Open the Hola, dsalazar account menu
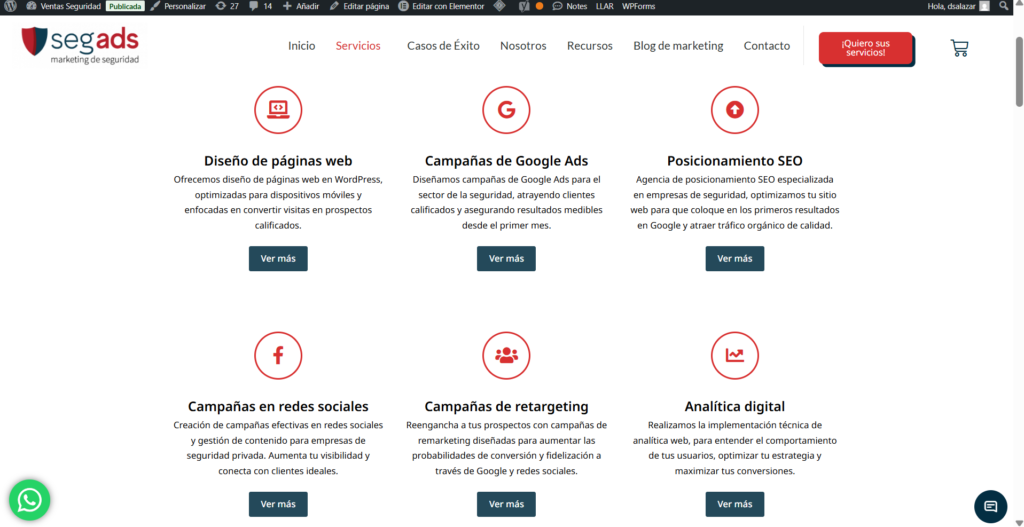This screenshot has height=527, width=1024. [958, 6]
